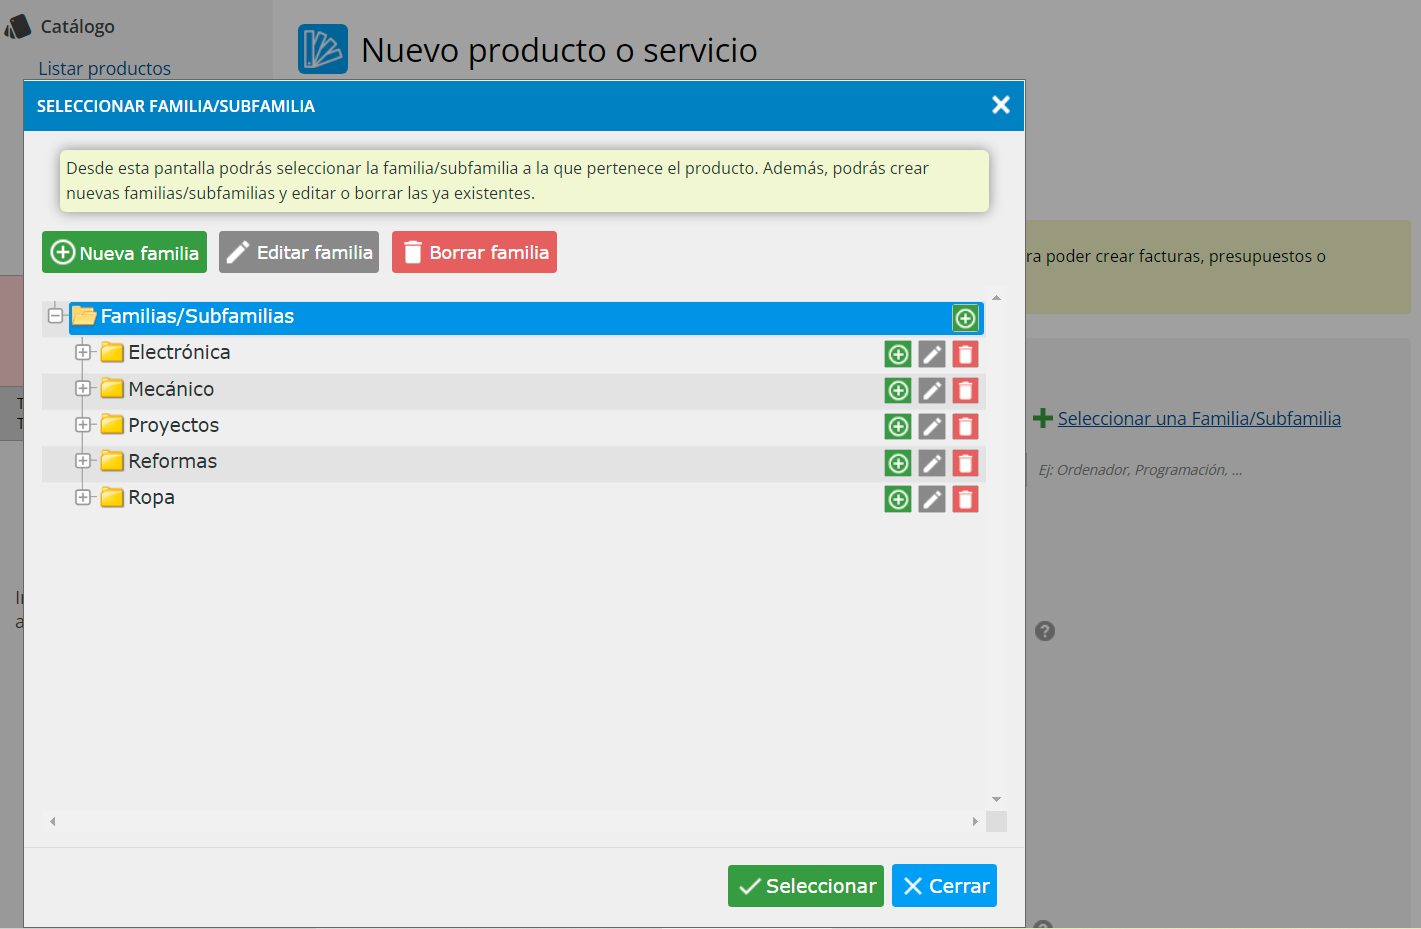
Task: Expand the Proyectos tree node
Action: (x=83, y=424)
